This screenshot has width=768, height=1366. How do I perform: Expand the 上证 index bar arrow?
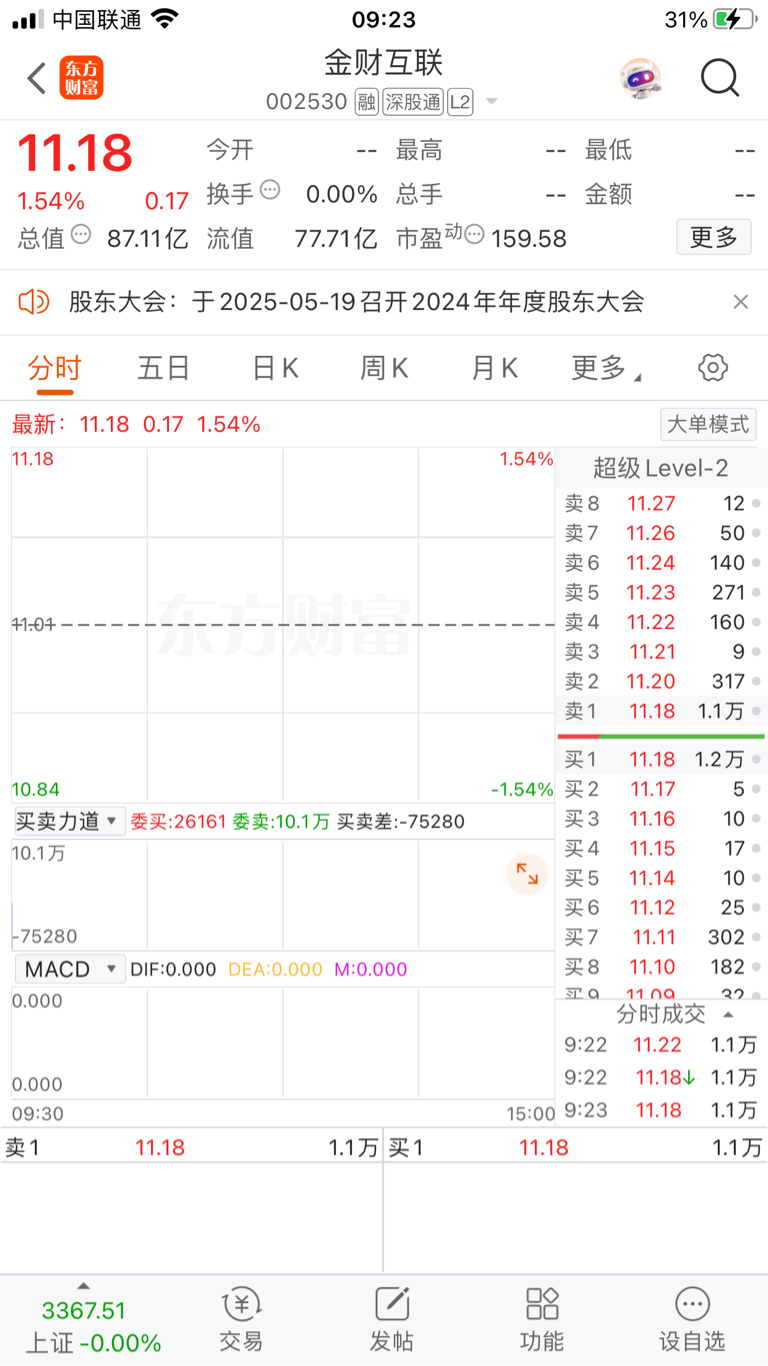83,1286
